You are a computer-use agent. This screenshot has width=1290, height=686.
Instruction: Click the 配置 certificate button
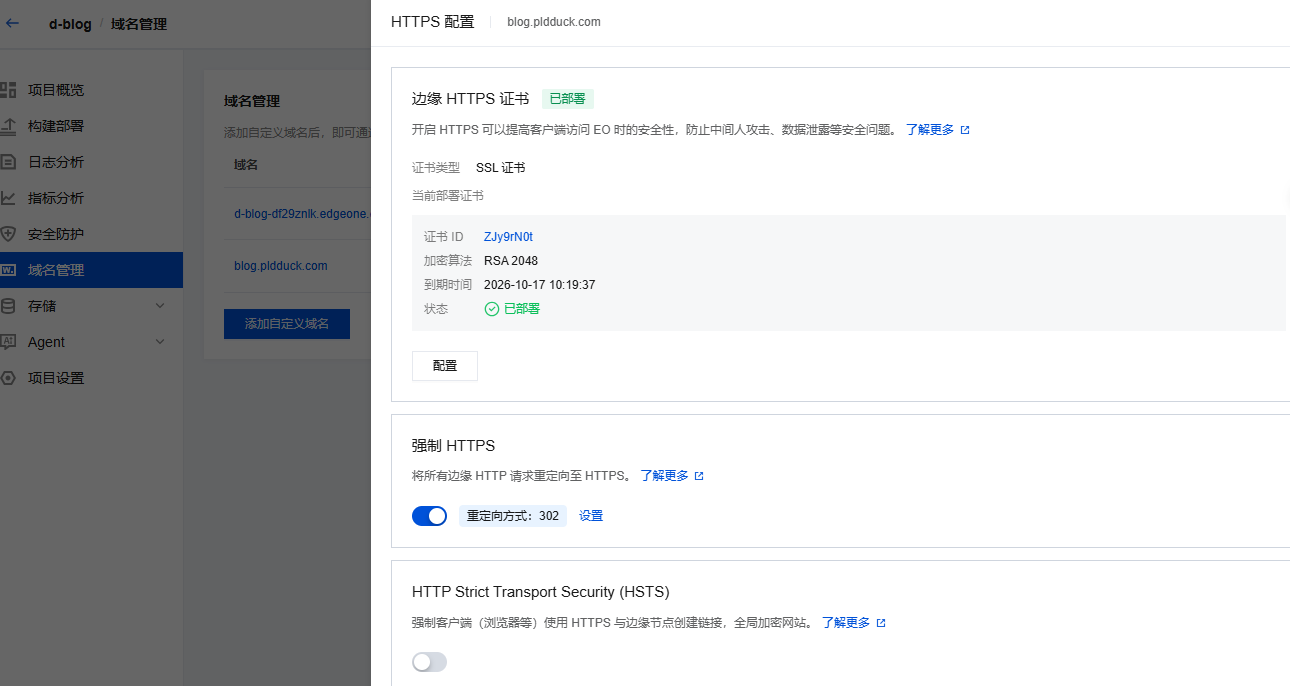445,366
